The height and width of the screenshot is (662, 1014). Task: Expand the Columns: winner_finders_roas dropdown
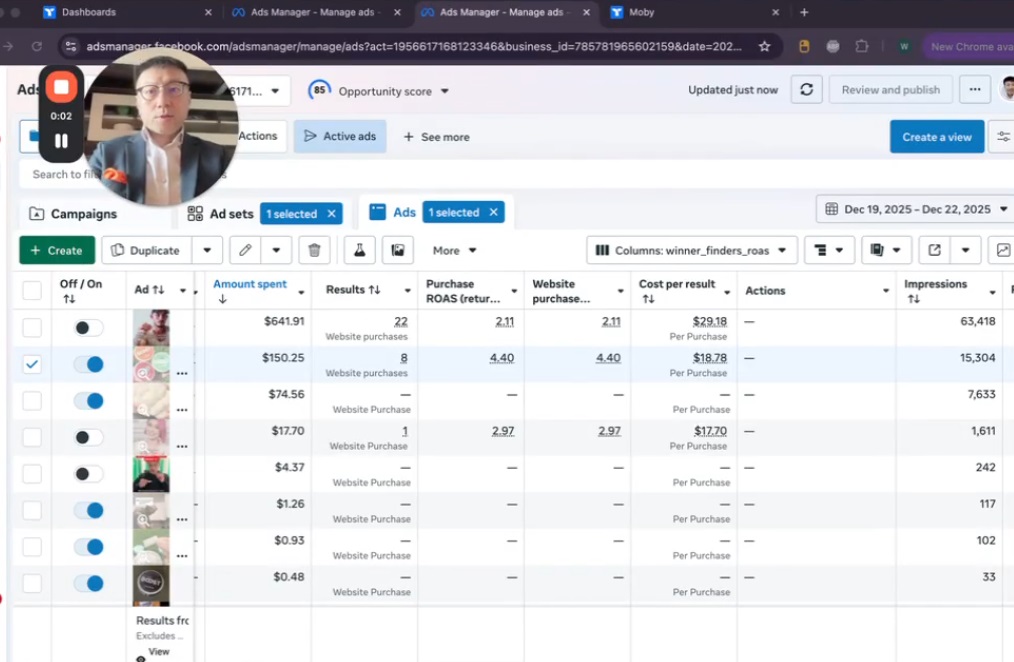[692, 250]
